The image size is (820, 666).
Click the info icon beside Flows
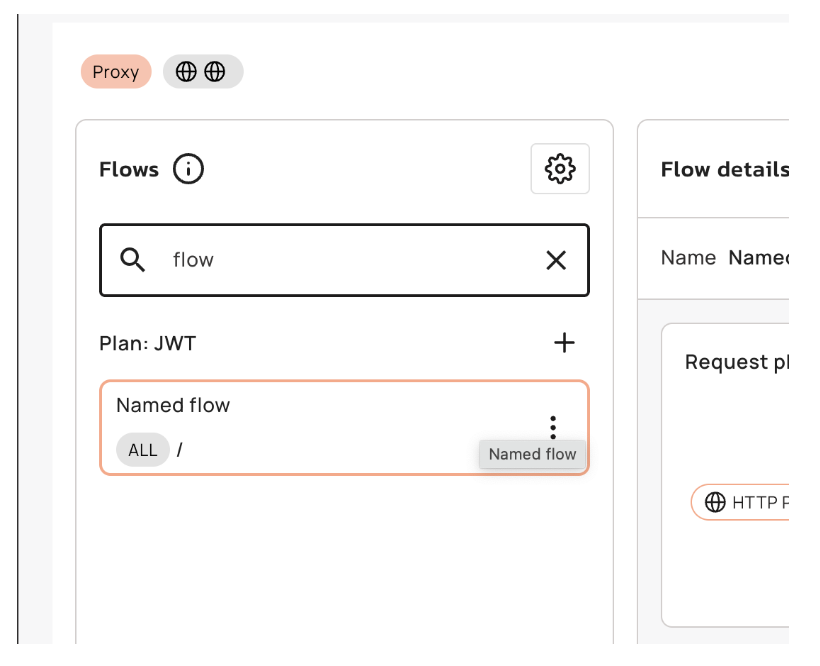click(x=188, y=169)
